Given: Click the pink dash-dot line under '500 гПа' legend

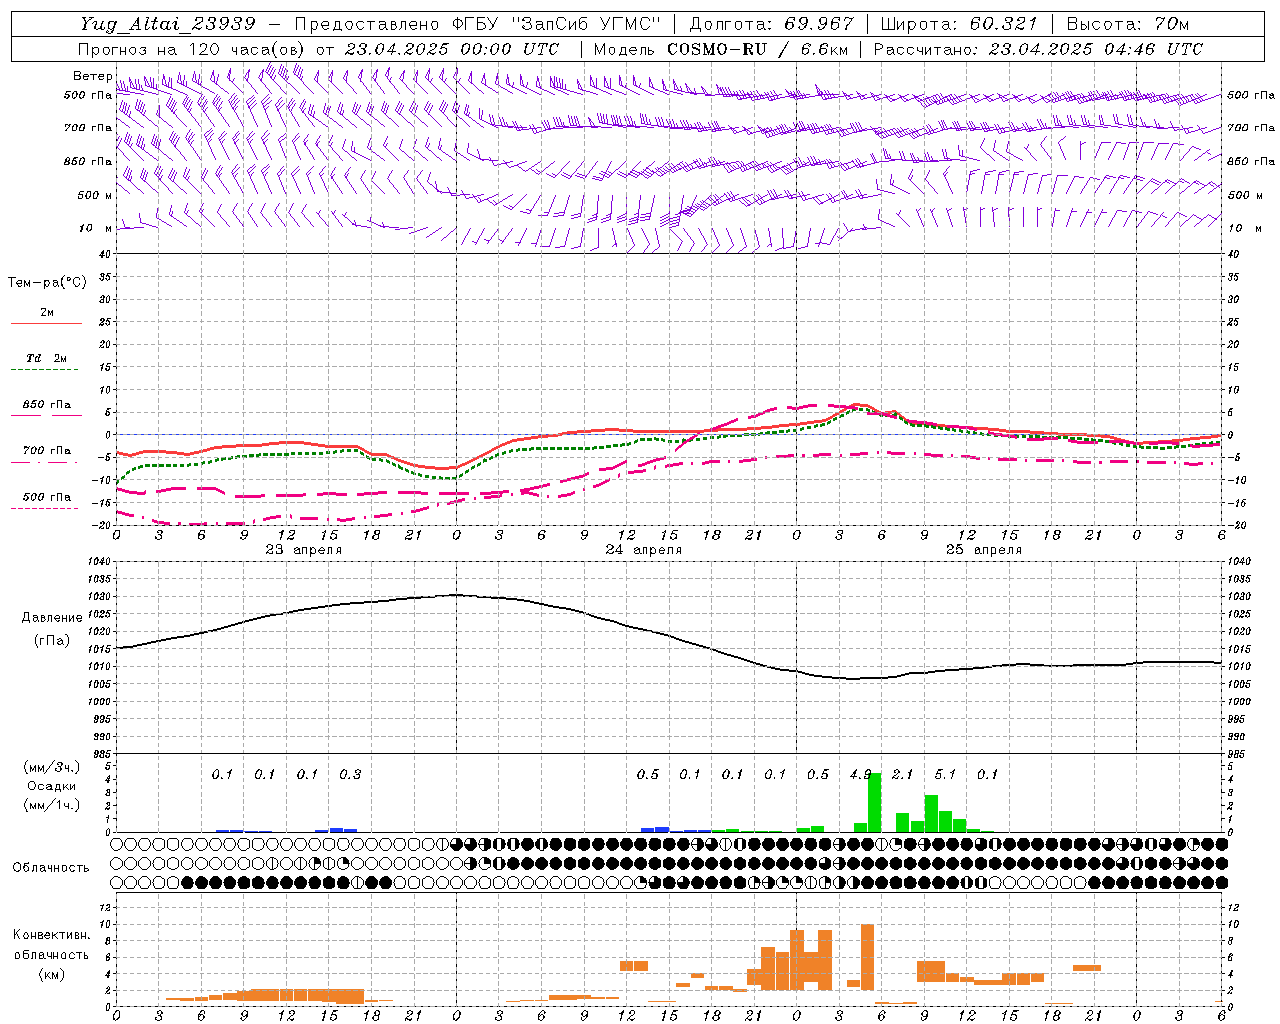Looking at the screenshot, I should (x=44, y=509).
